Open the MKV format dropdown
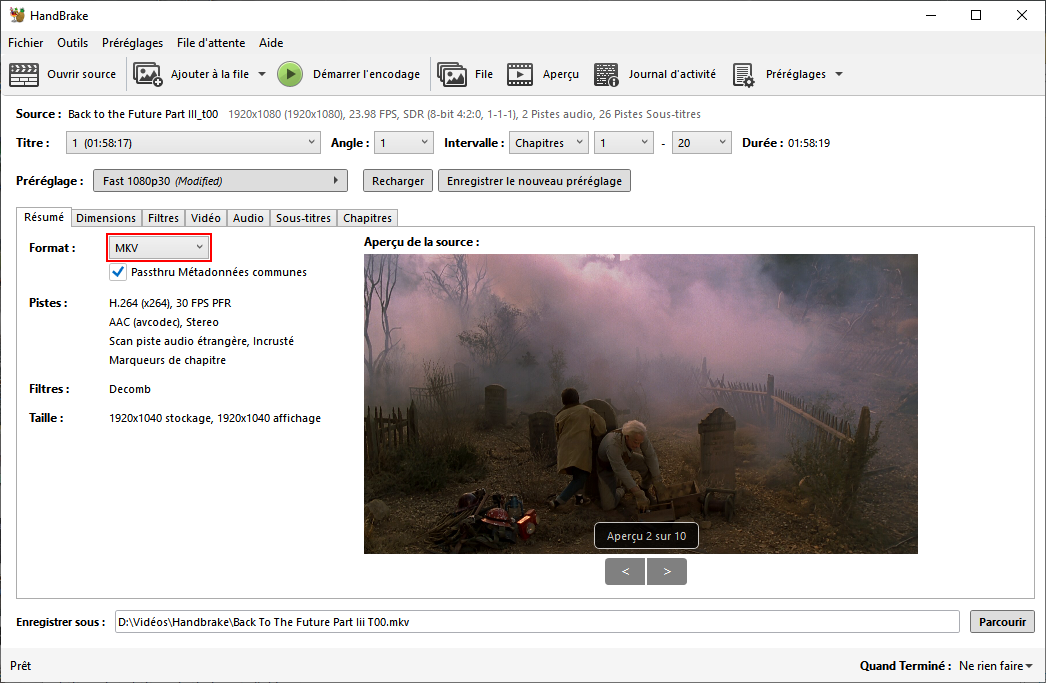Screen dimensions: 1046x683 pos(158,247)
